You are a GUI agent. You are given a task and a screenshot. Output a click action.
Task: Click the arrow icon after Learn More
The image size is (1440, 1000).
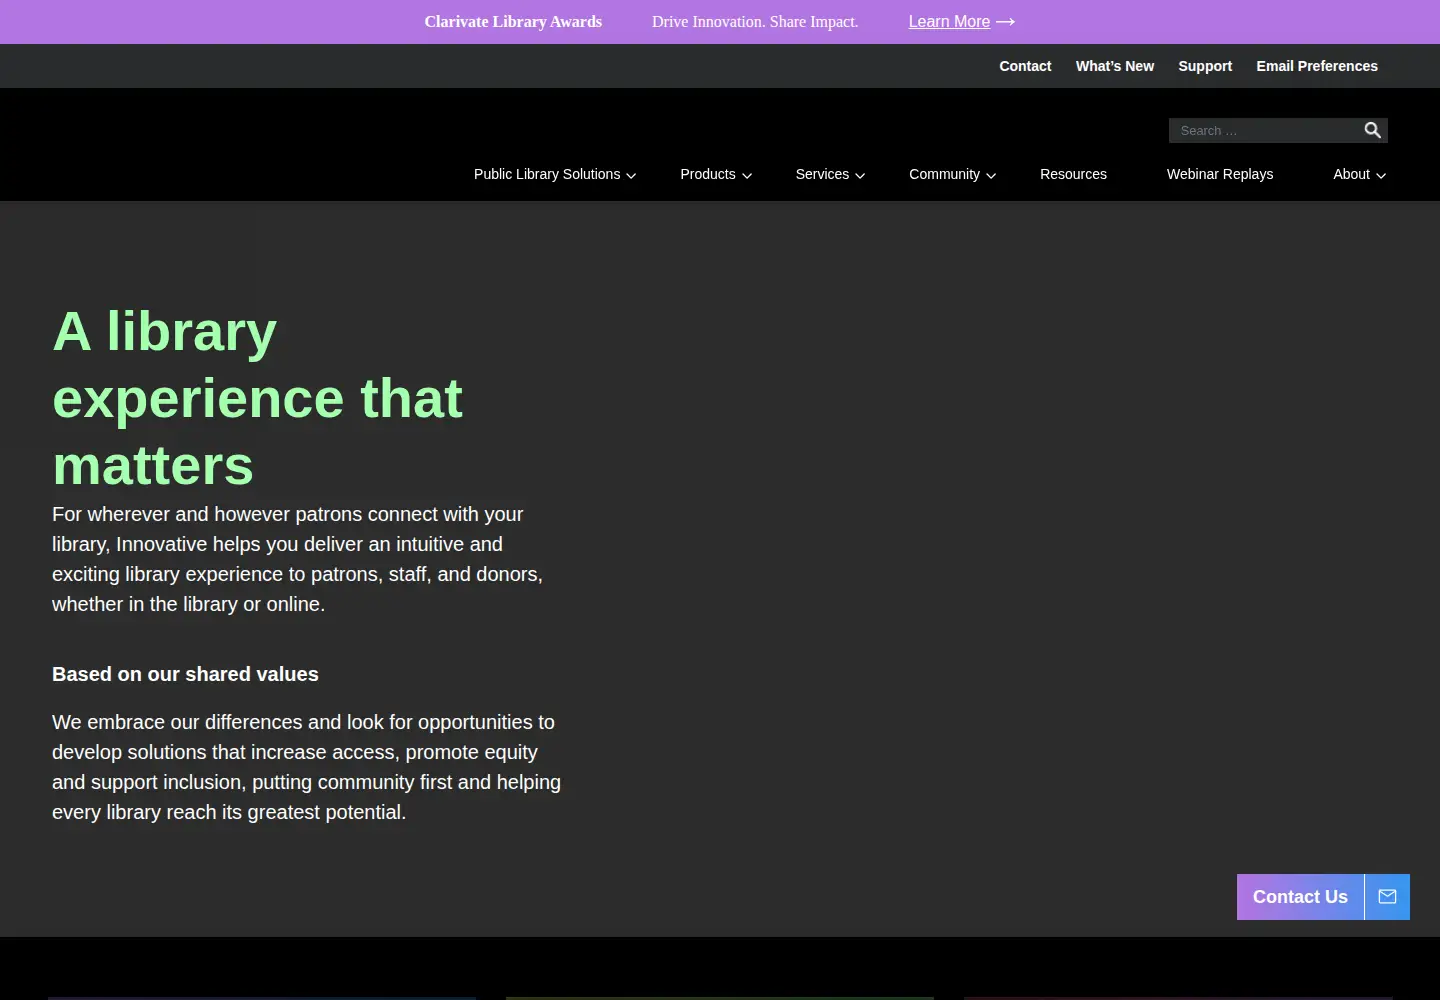(x=1005, y=22)
